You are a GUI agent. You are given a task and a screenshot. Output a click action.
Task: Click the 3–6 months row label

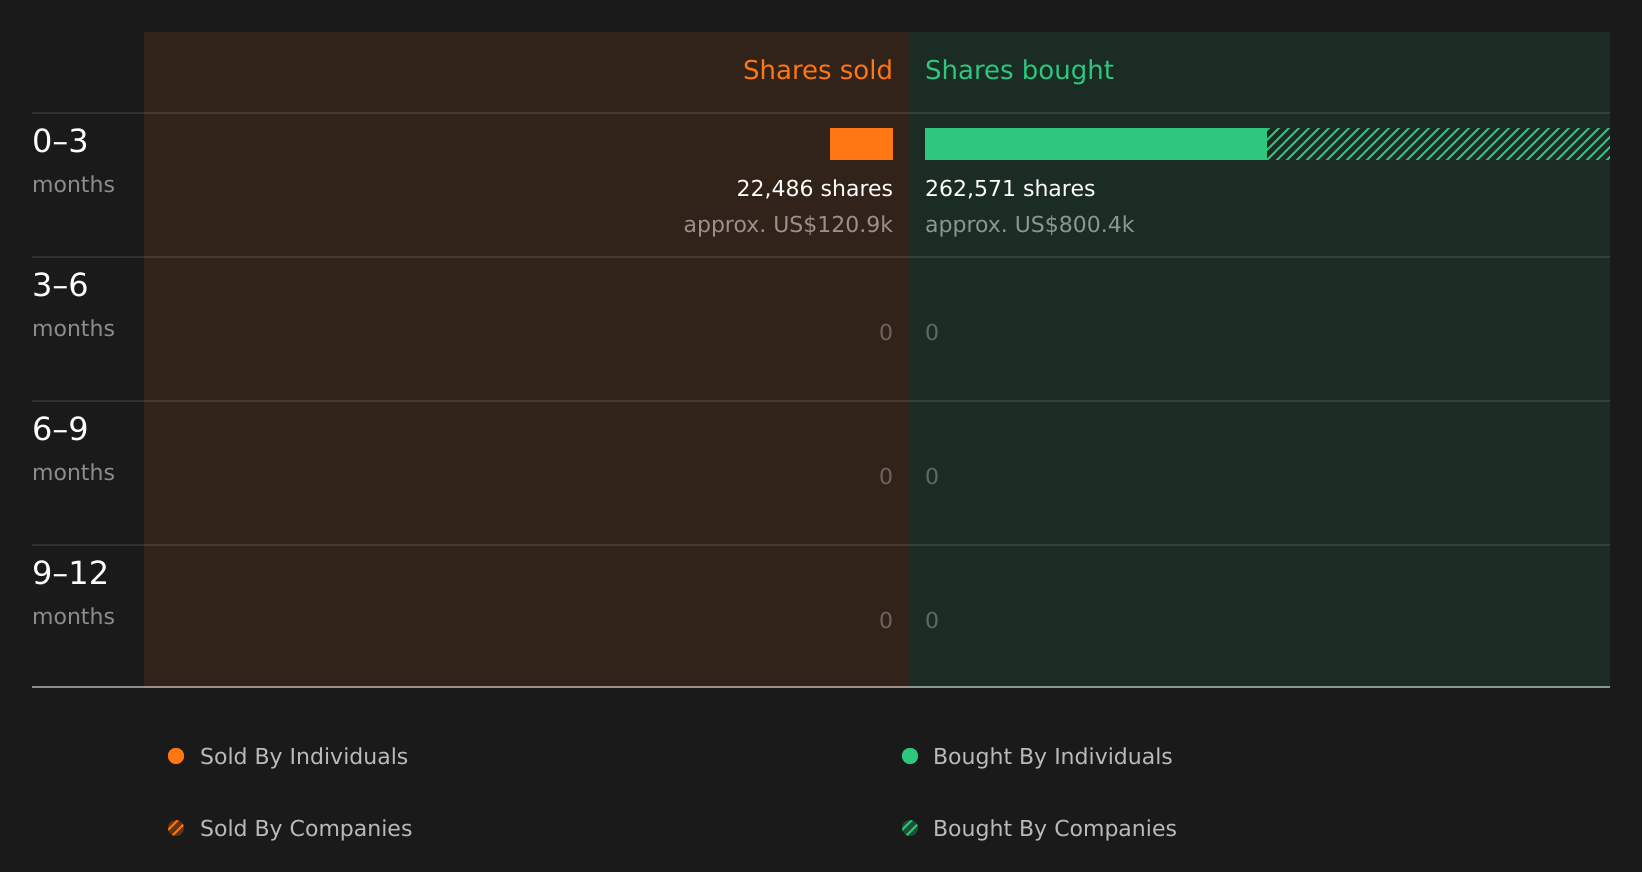pyautogui.click(x=73, y=305)
